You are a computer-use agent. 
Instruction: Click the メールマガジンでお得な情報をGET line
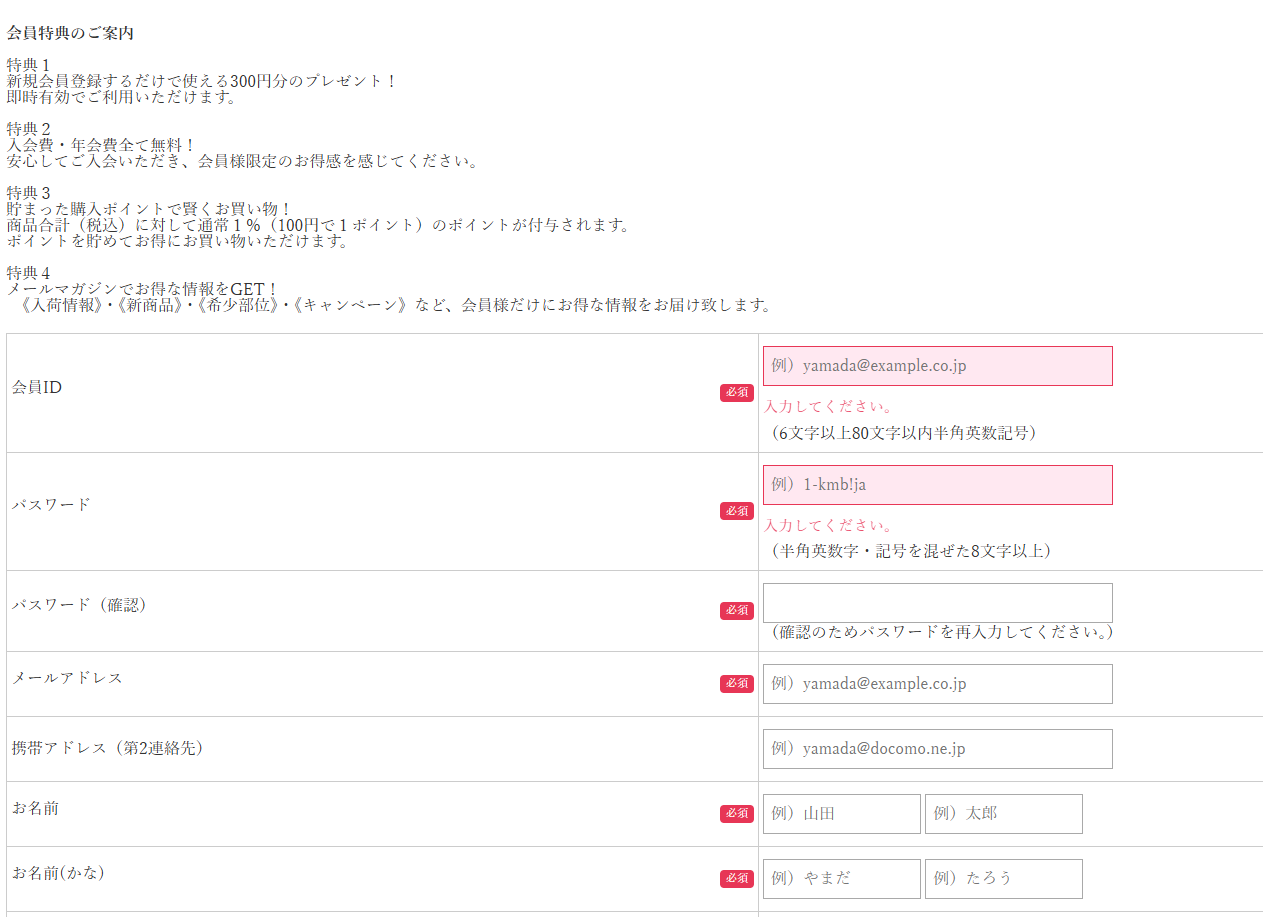143,289
